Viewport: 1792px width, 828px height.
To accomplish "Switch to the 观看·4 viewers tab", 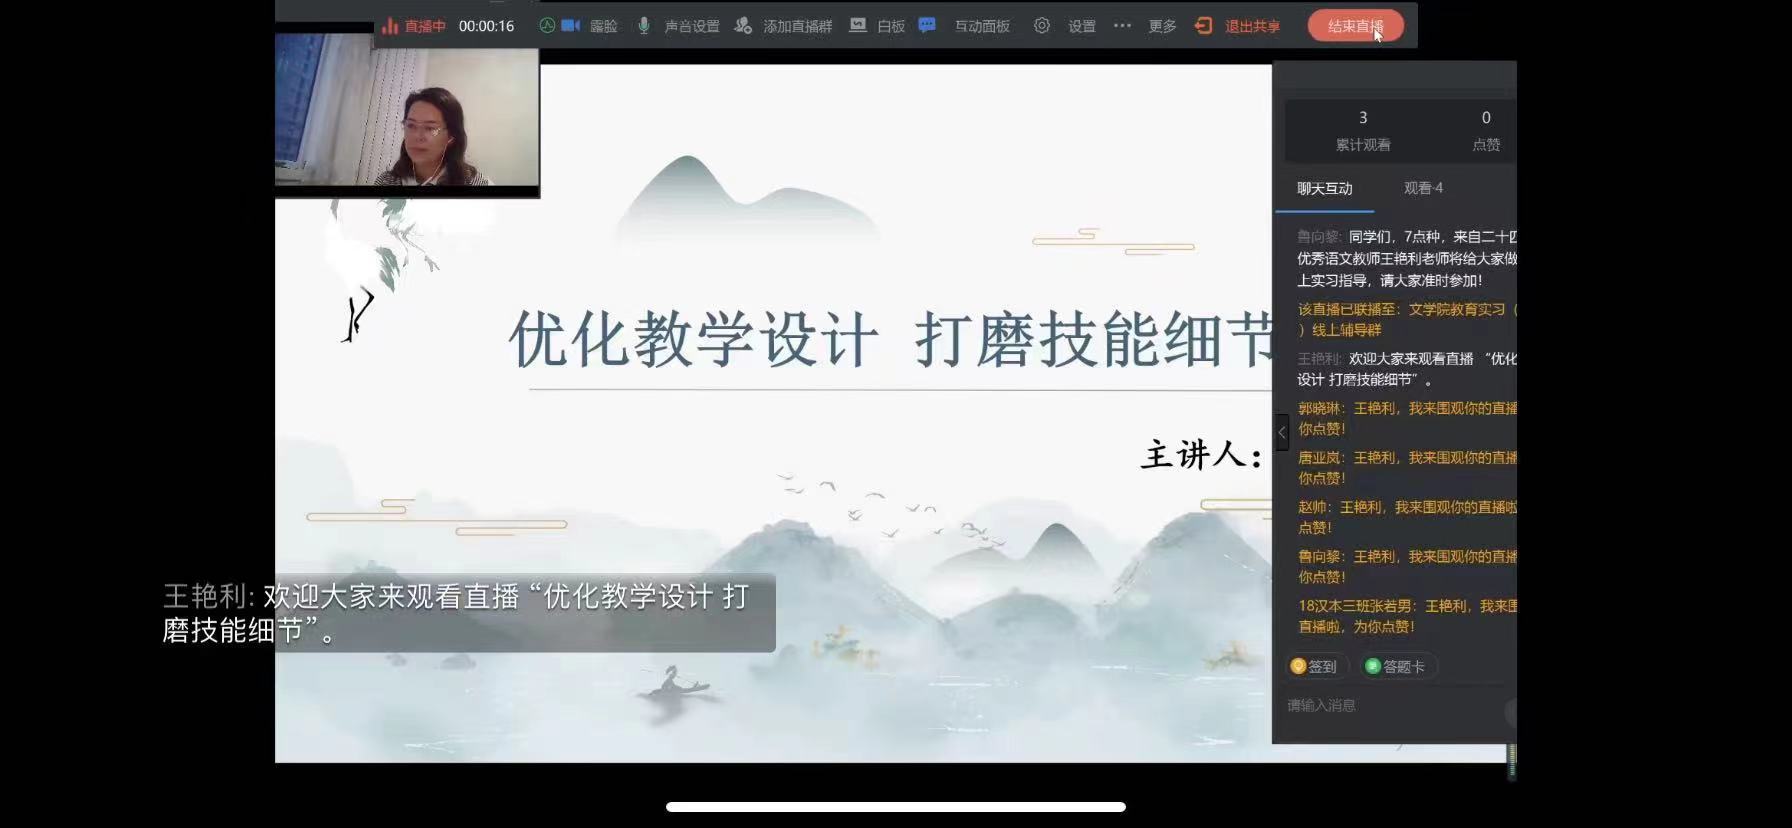I will (x=1423, y=189).
